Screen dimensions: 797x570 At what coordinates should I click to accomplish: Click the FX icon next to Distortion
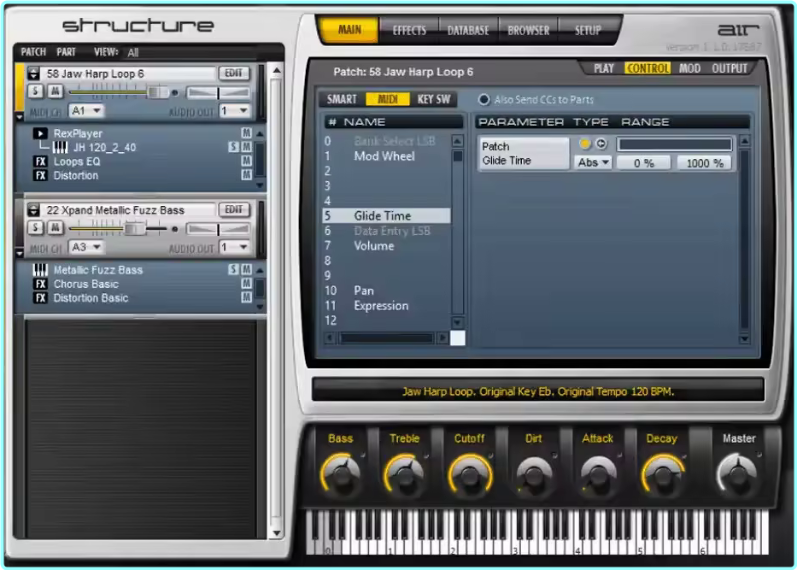40,175
